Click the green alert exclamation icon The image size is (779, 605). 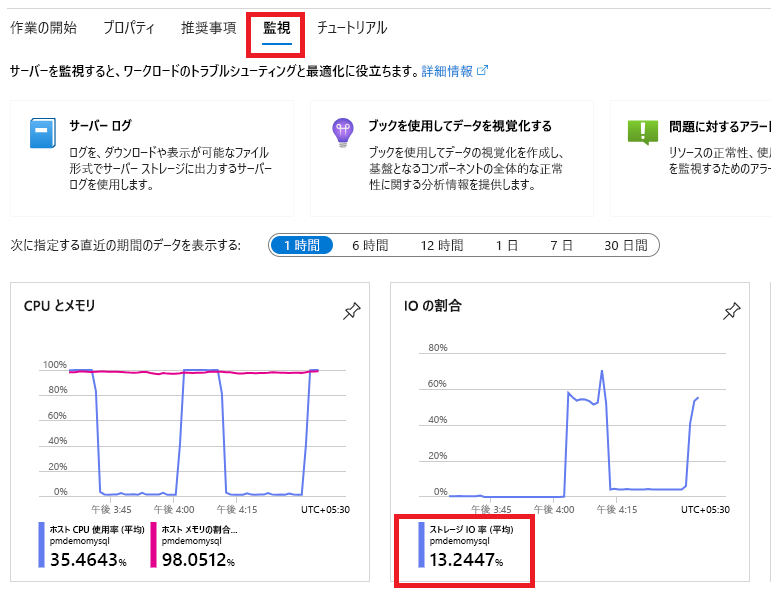point(643,132)
